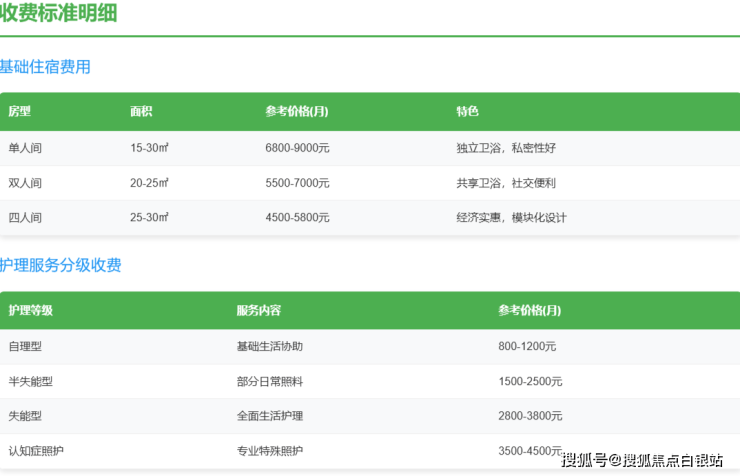Click the 护理等级 column header
Screen dimensions: 740x476
point(30,310)
